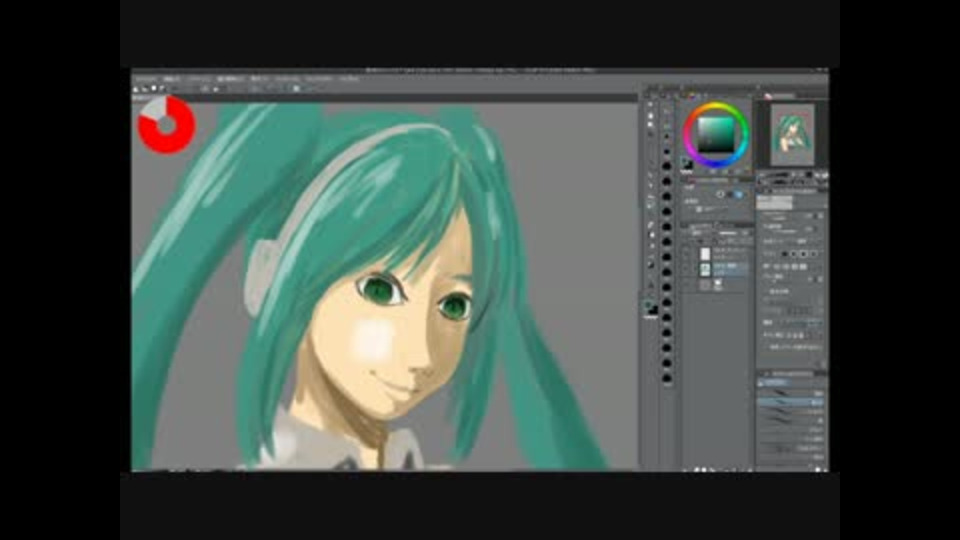Open the Navigator palette tab with pink icon
The height and width of the screenshot is (540, 960).
779,96
